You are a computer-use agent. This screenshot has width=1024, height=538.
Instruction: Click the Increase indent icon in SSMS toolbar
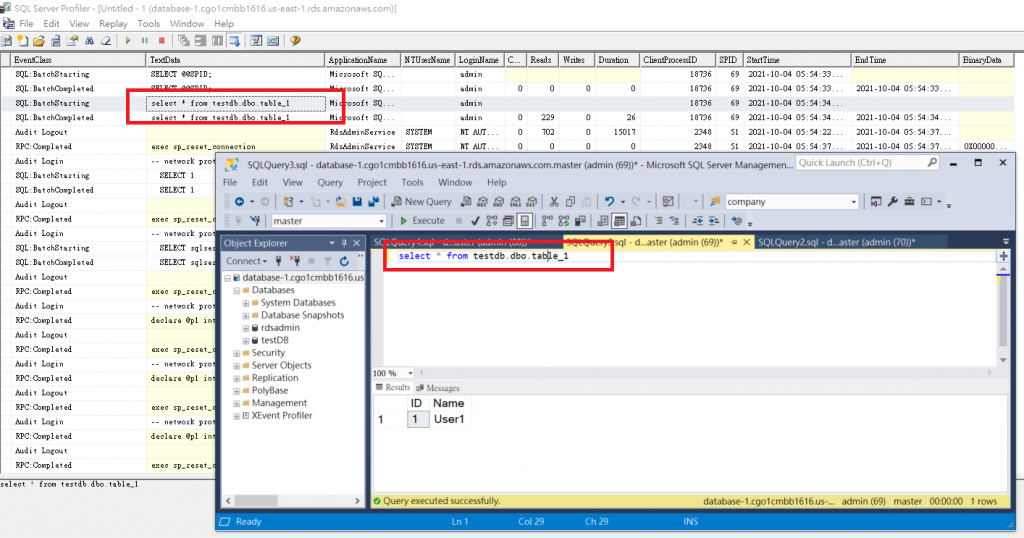714,221
